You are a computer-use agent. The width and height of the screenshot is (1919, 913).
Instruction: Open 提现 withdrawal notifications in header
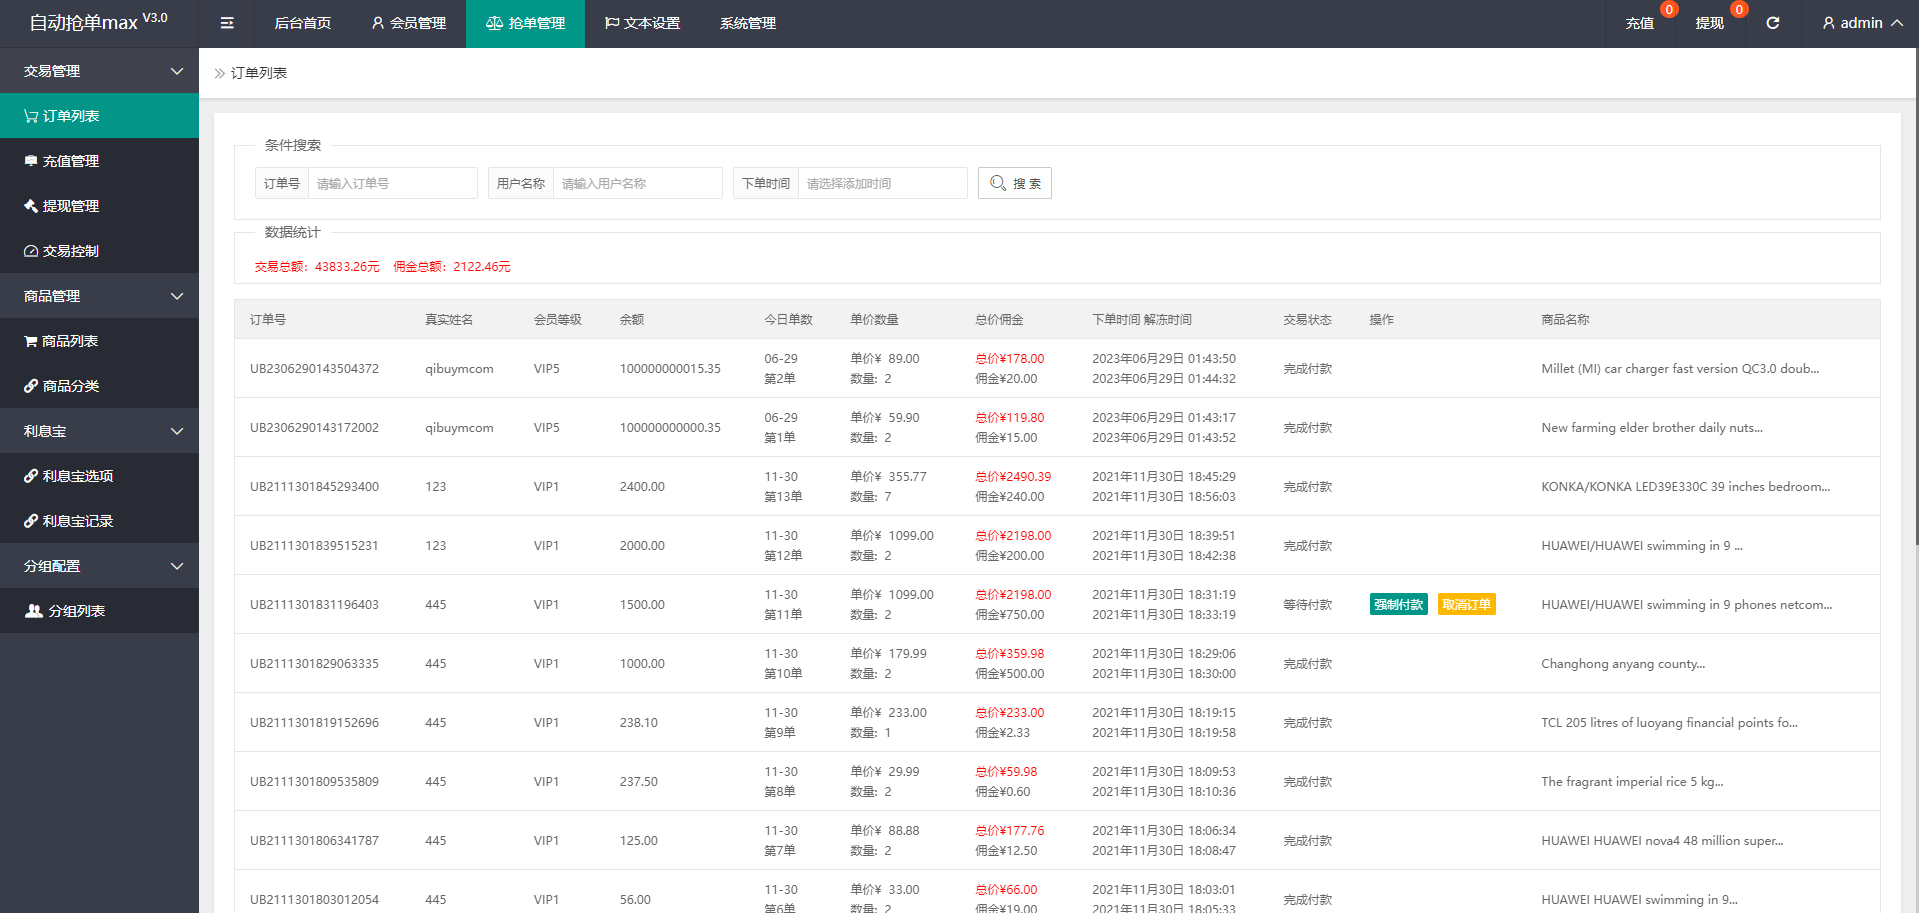point(1709,23)
